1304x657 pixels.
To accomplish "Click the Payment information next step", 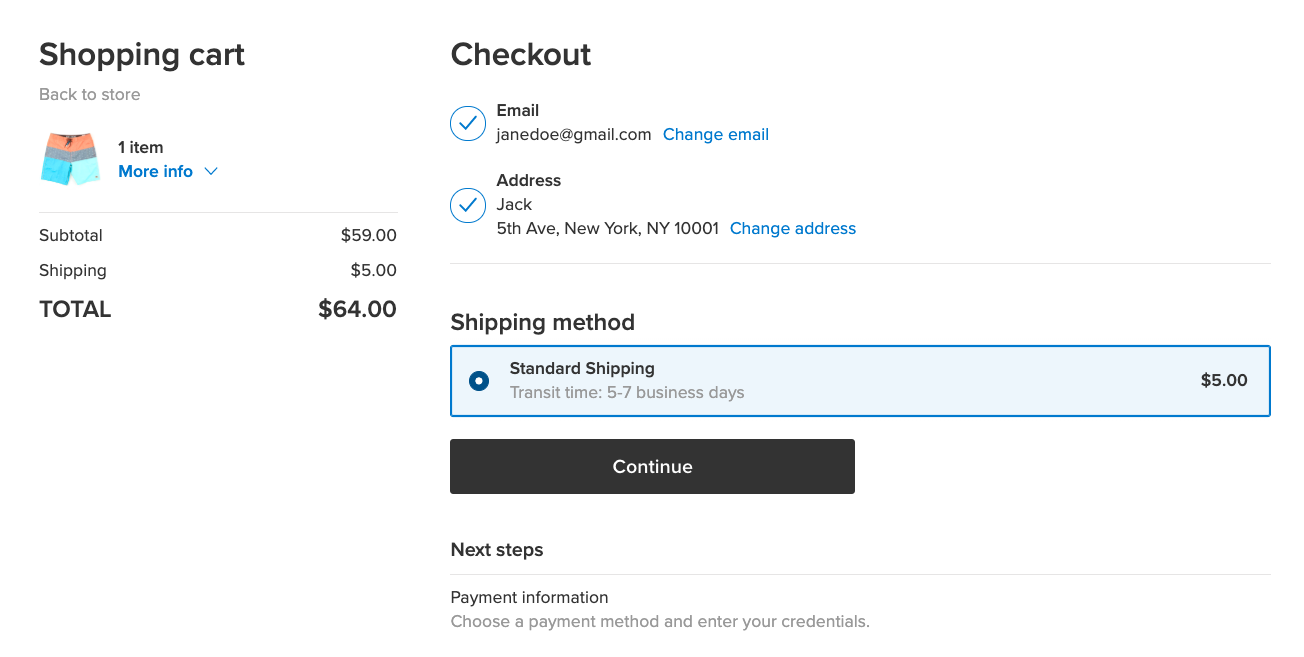I will [x=529, y=597].
